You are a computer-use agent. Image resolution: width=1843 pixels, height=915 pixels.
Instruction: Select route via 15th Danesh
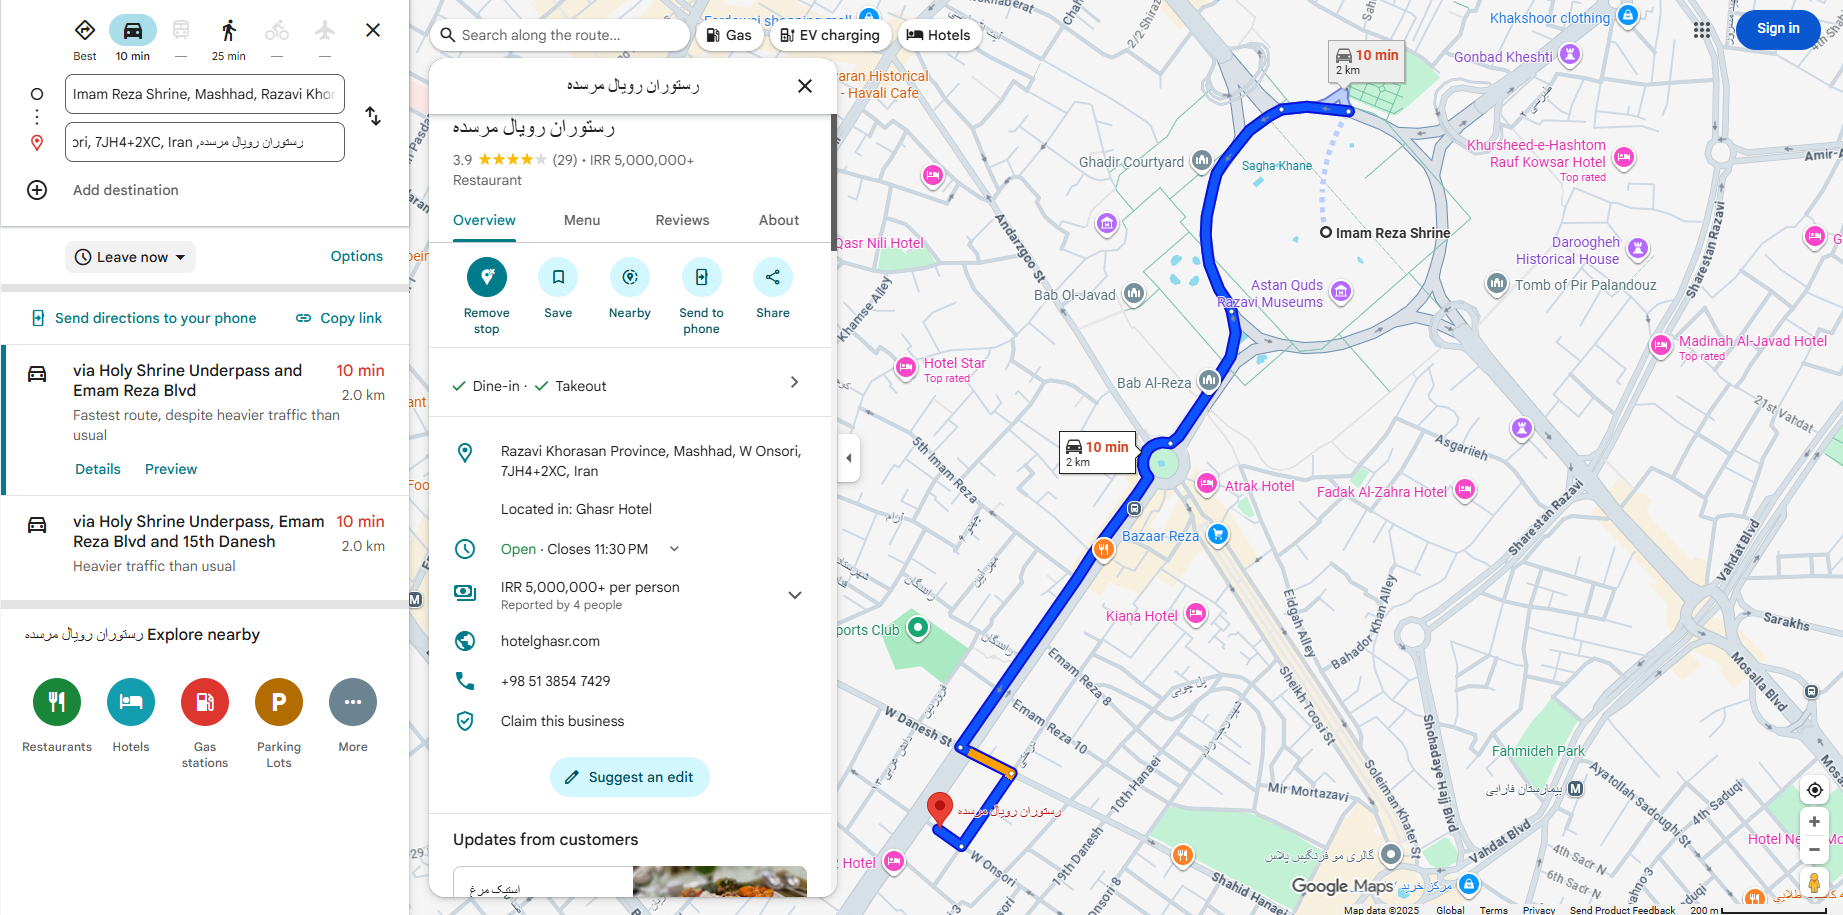tap(205, 544)
